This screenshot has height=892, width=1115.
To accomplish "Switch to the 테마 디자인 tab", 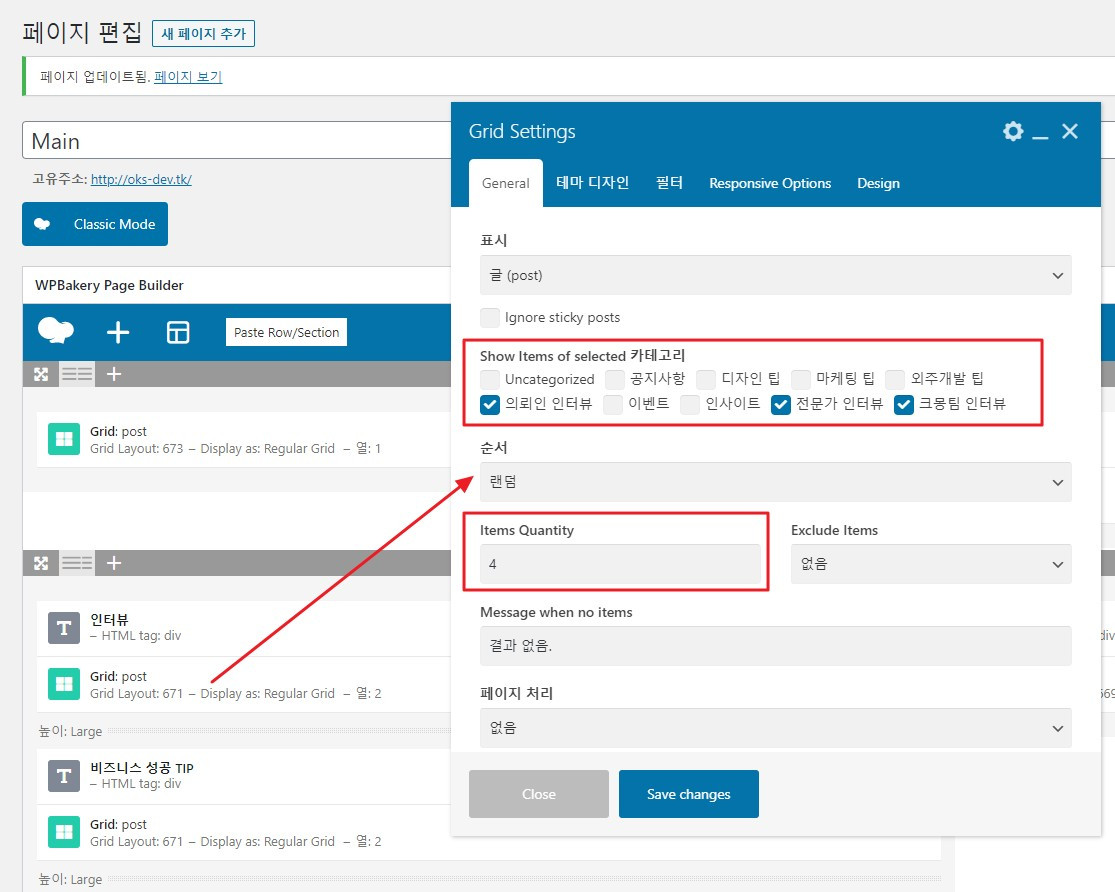I will (592, 183).
